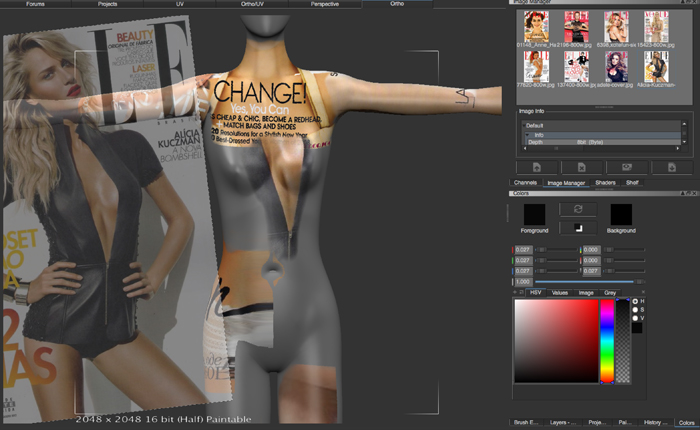Switch to the Values color tab
Image resolution: width=700 pixels, height=430 pixels.
(x=559, y=293)
